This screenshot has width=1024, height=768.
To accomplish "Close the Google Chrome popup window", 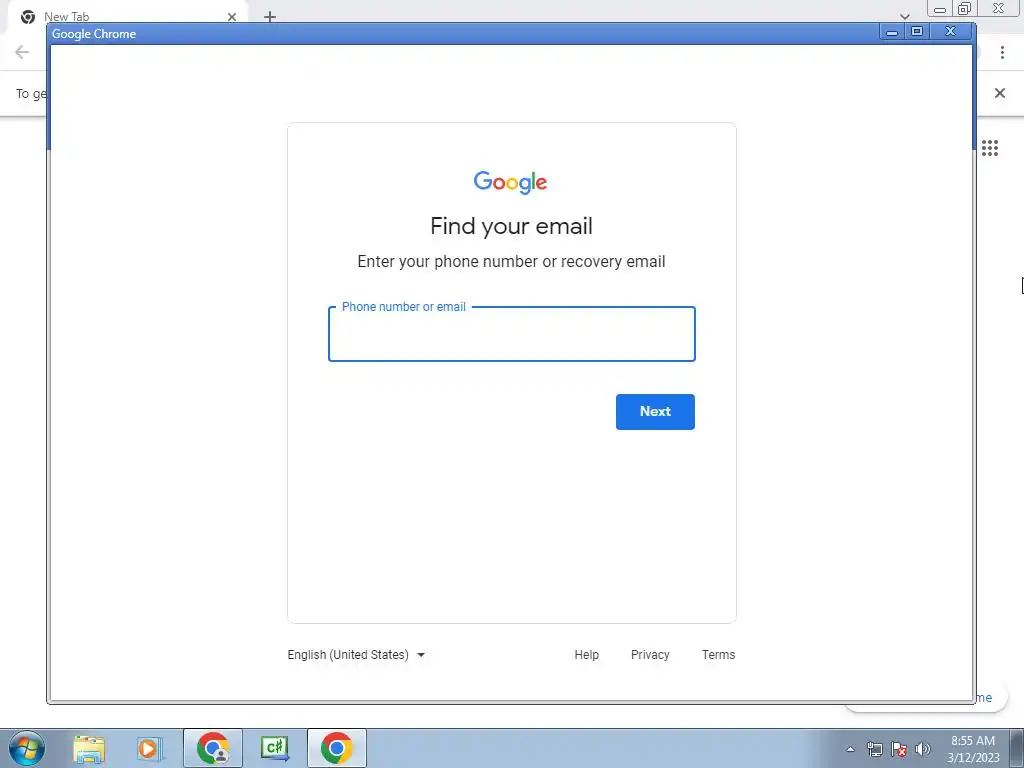I will point(951,31).
